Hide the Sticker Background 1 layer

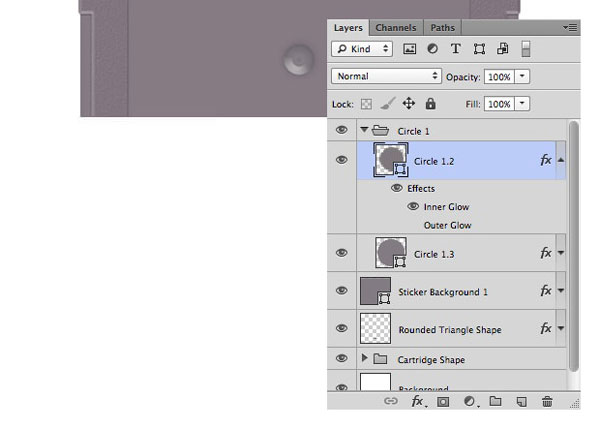point(342,290)
